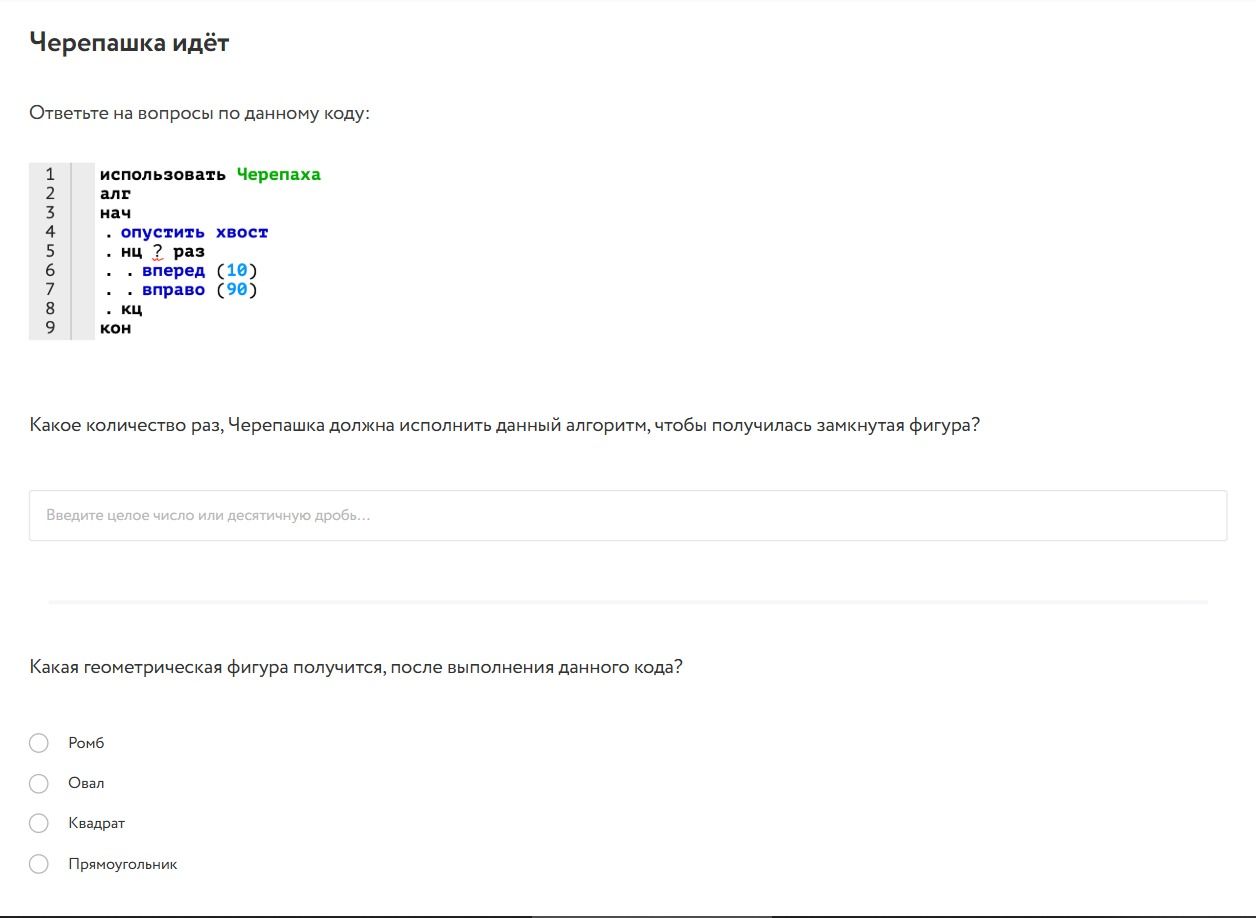This screenshot has height=918, width=1256.
Task: Click the Ответьте на вопросы instruction text
Action: (199, 113)
